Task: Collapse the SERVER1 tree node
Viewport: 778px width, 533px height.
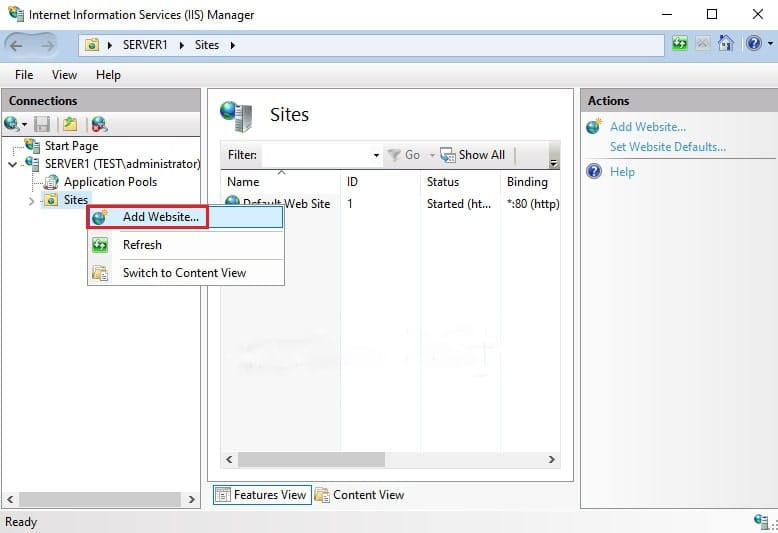Action: (x=13, y=164)
